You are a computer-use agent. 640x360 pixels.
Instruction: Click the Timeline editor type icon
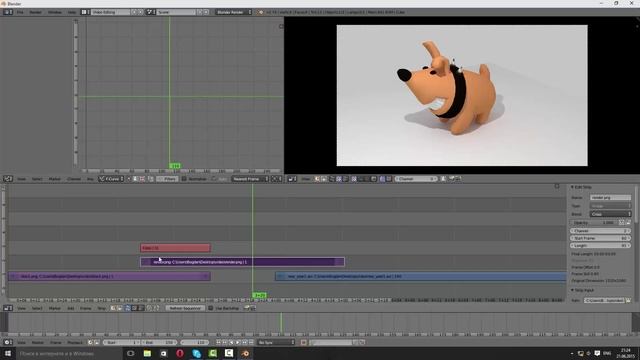(x=8, y=342)
